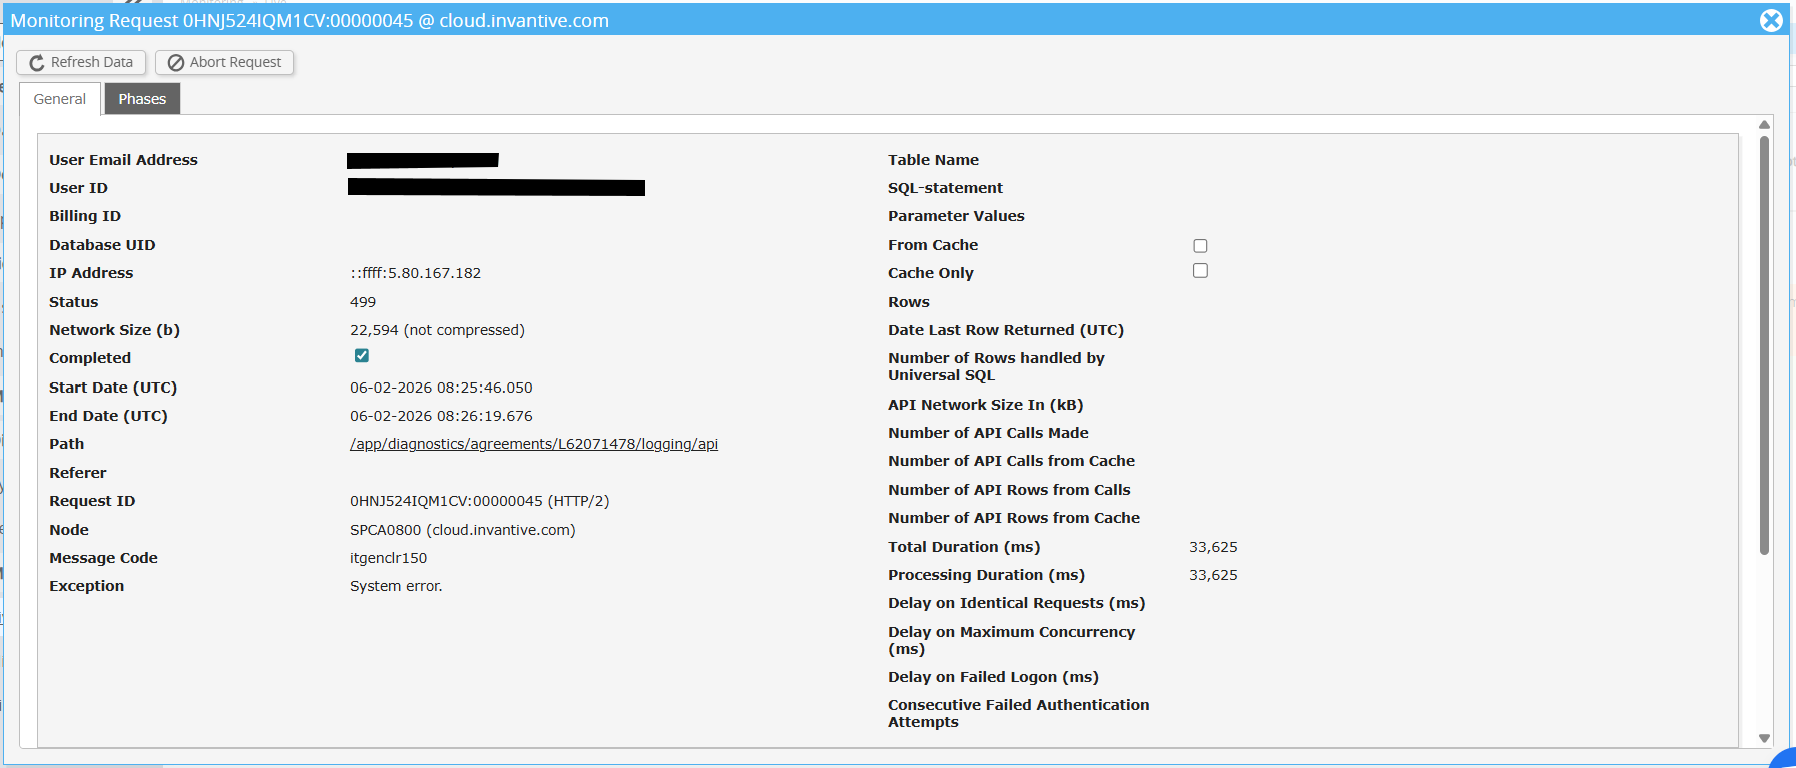
Task: Click the vertical scrollbar thumb
Action: coord(1764,345)
